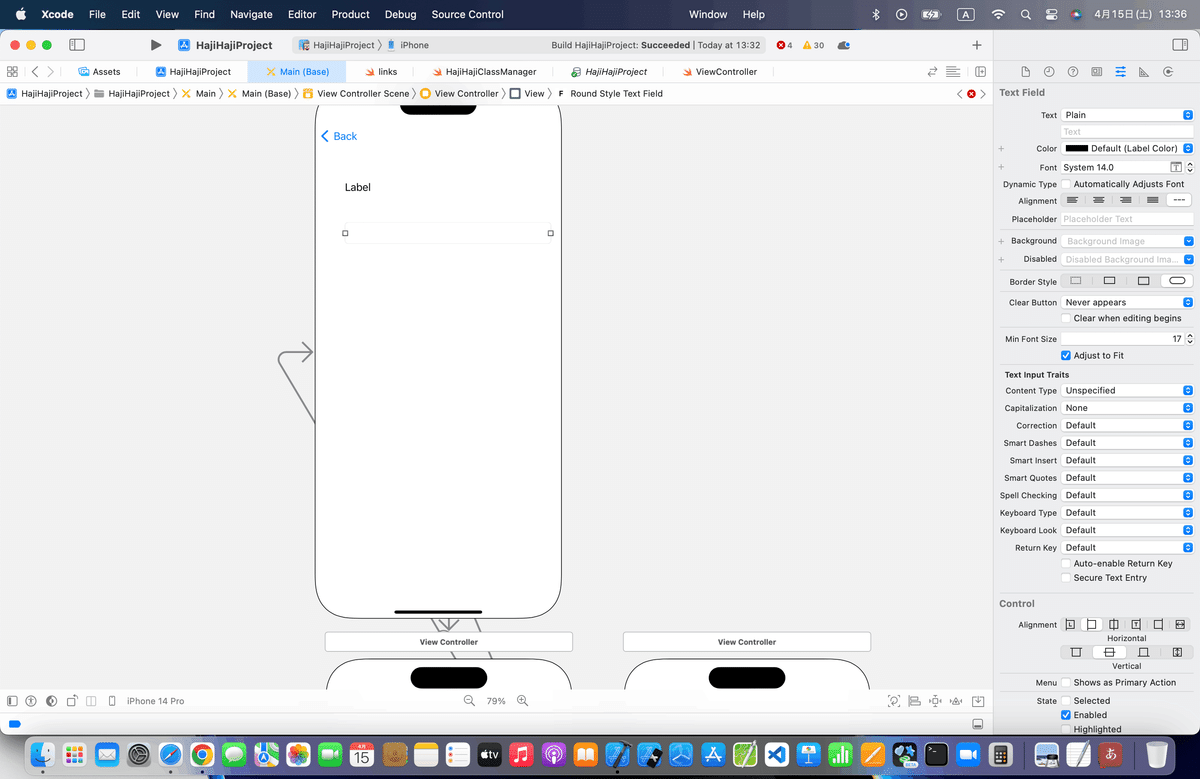
Task: Uncheck Adjust to Fit
Action: 1066,355
